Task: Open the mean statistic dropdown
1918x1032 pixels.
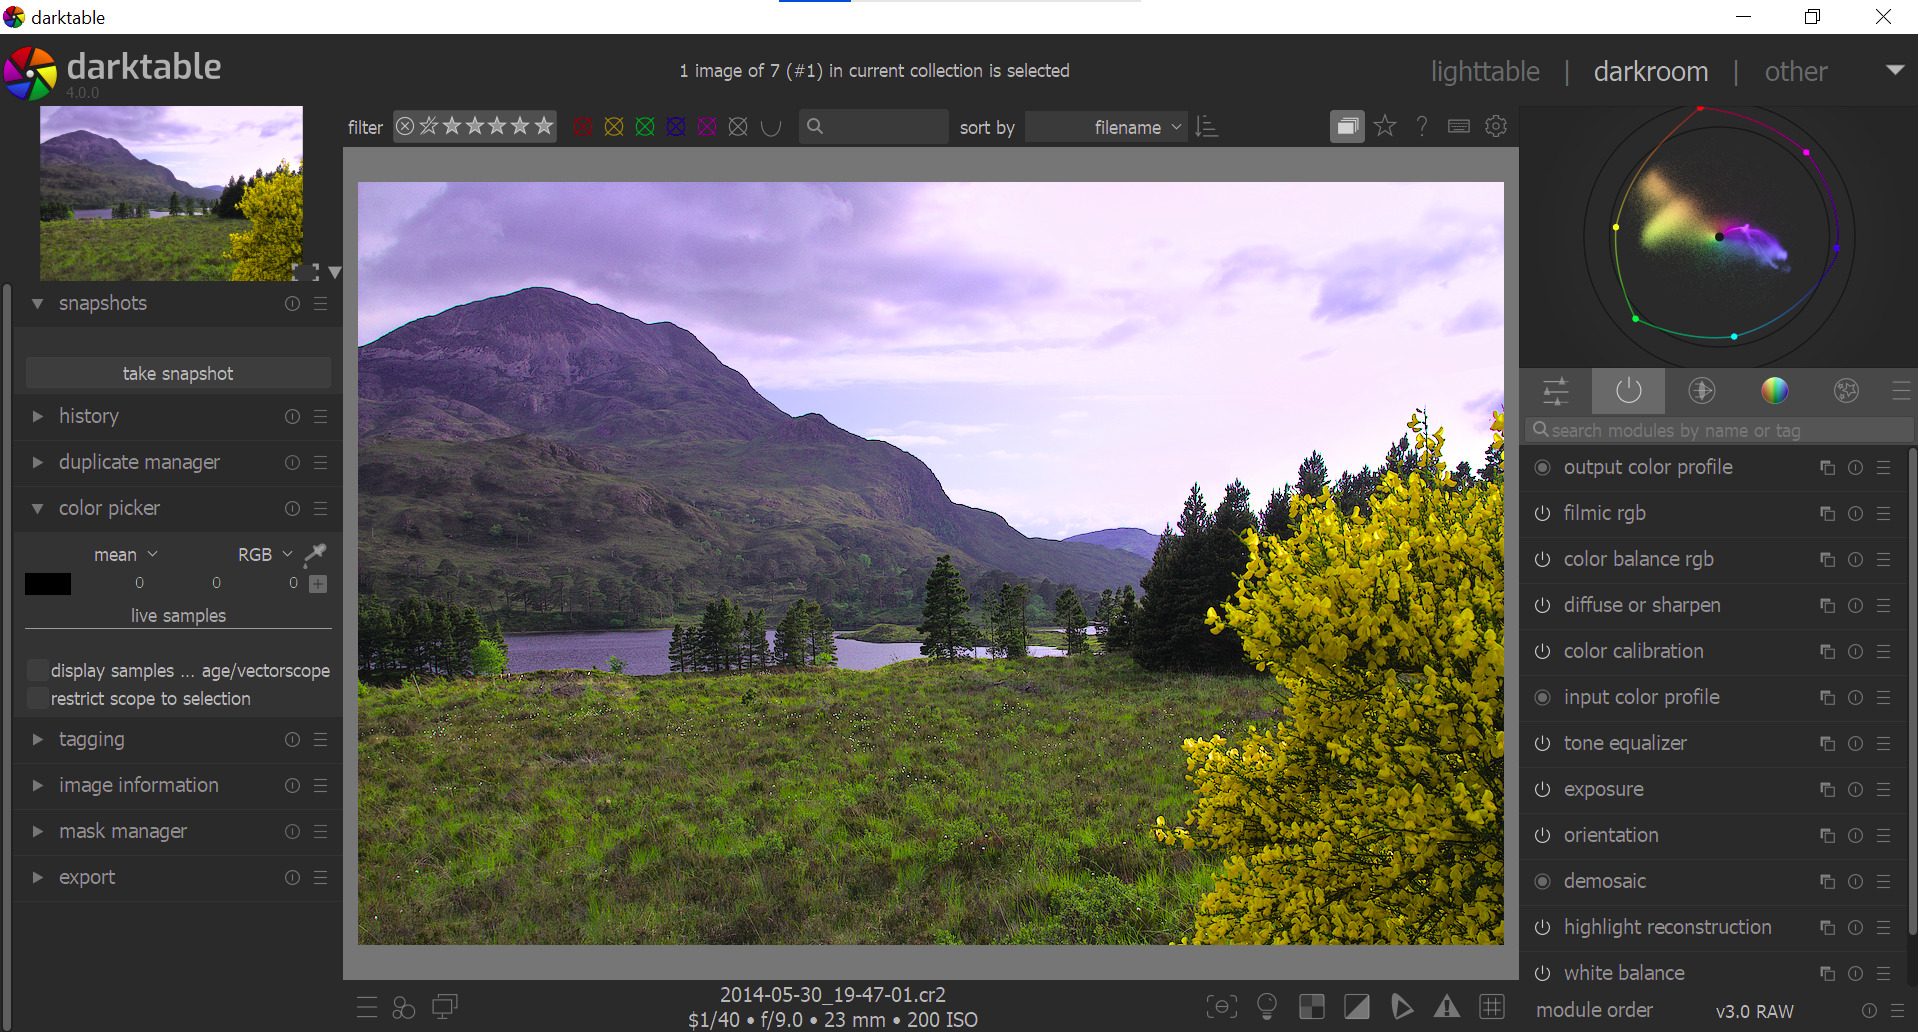Action: coord(125,554)
